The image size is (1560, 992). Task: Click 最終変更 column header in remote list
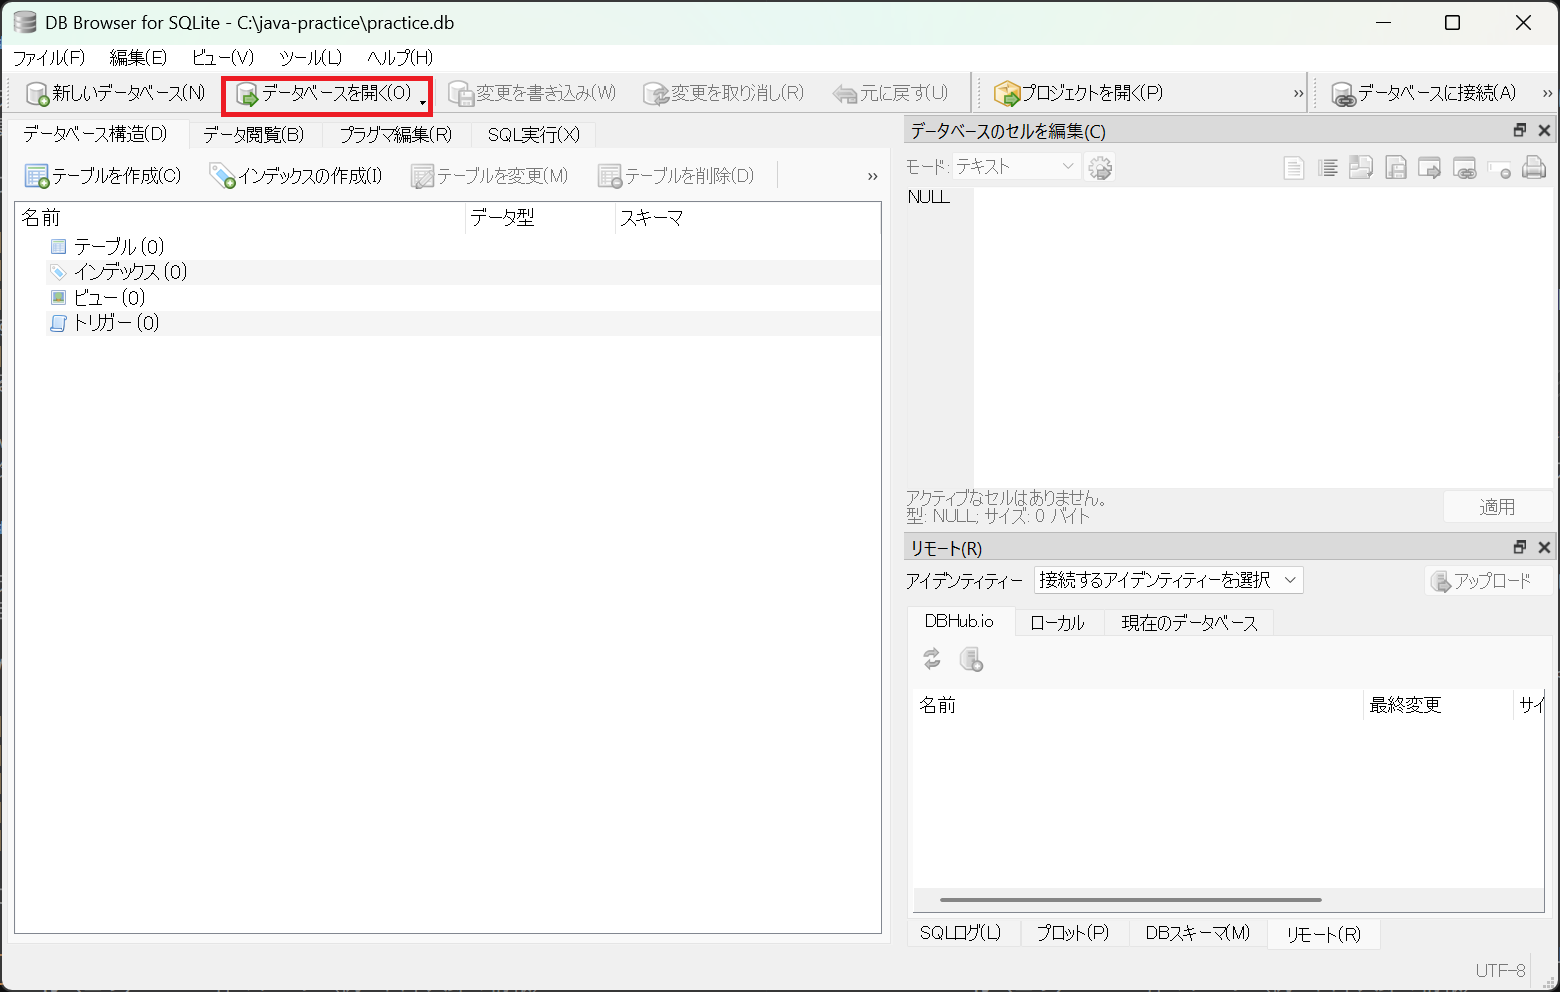click(1438, 706)
